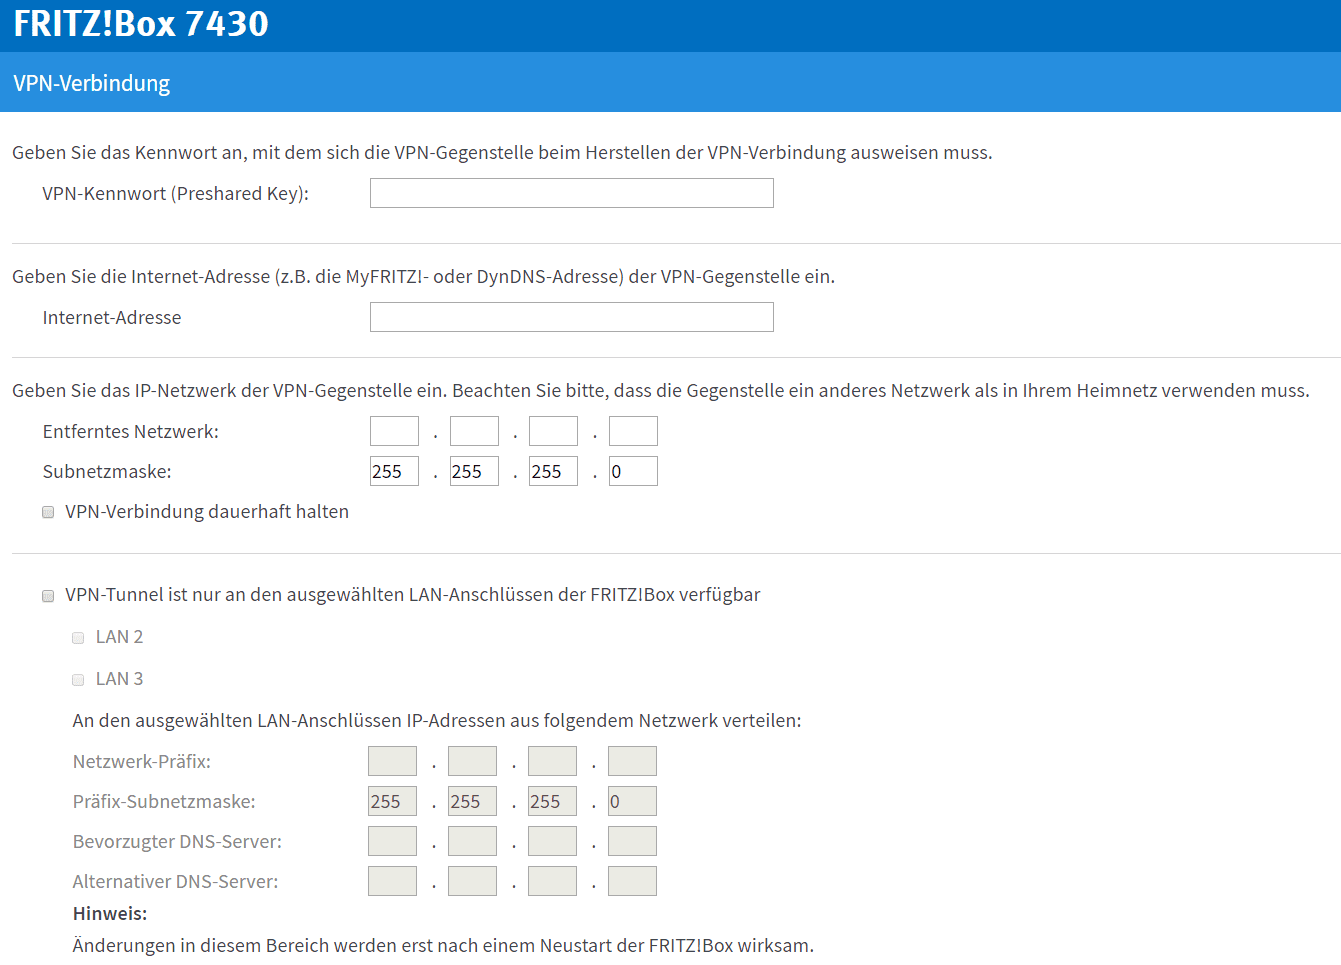The width and height of the screenshot is (1341, 965).
Task: Click the 'Entferntes Netzwerk:' label
Action: [x=131, y=431]
